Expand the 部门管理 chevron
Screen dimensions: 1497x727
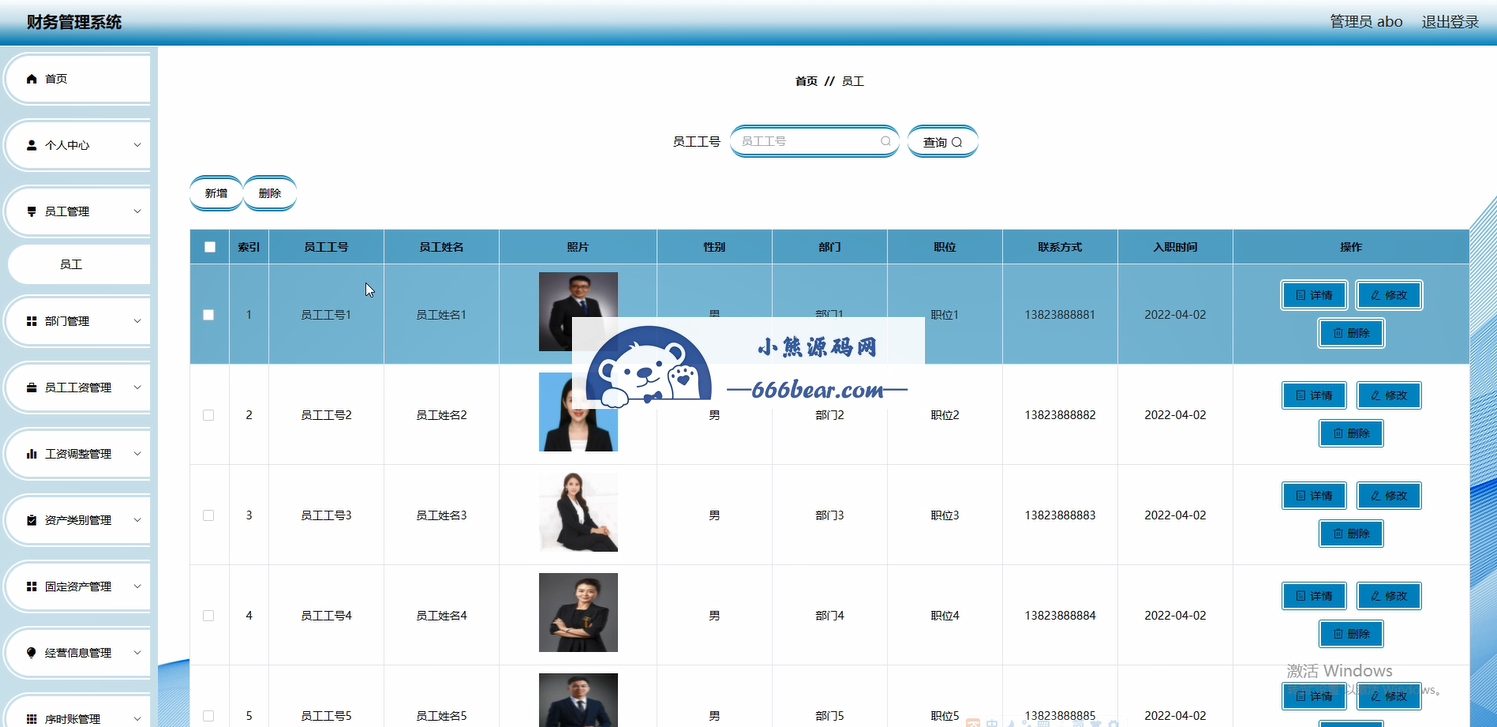pyautogui.click(x=137, y=321)
